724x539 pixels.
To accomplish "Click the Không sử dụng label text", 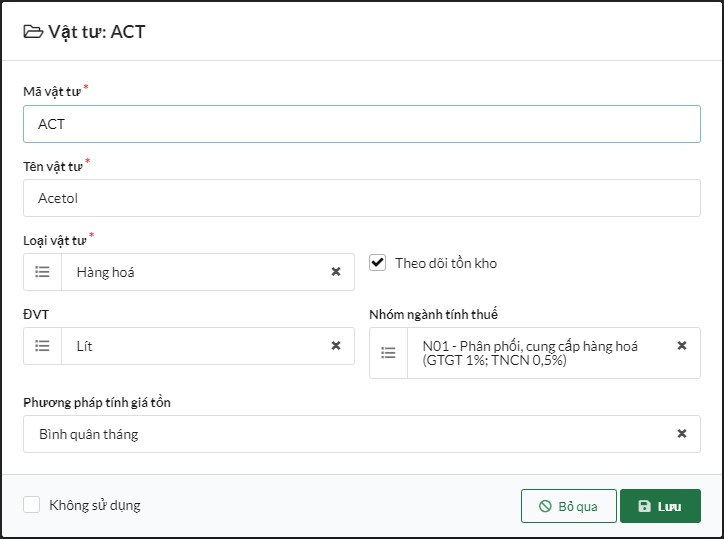I will click(x=95, y=505).
